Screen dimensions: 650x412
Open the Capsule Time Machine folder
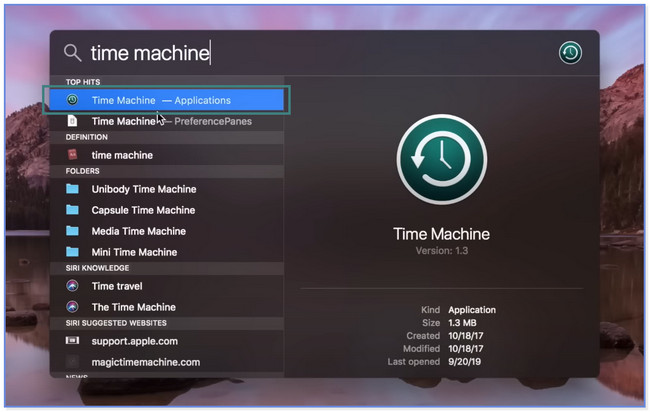point(167,210)
